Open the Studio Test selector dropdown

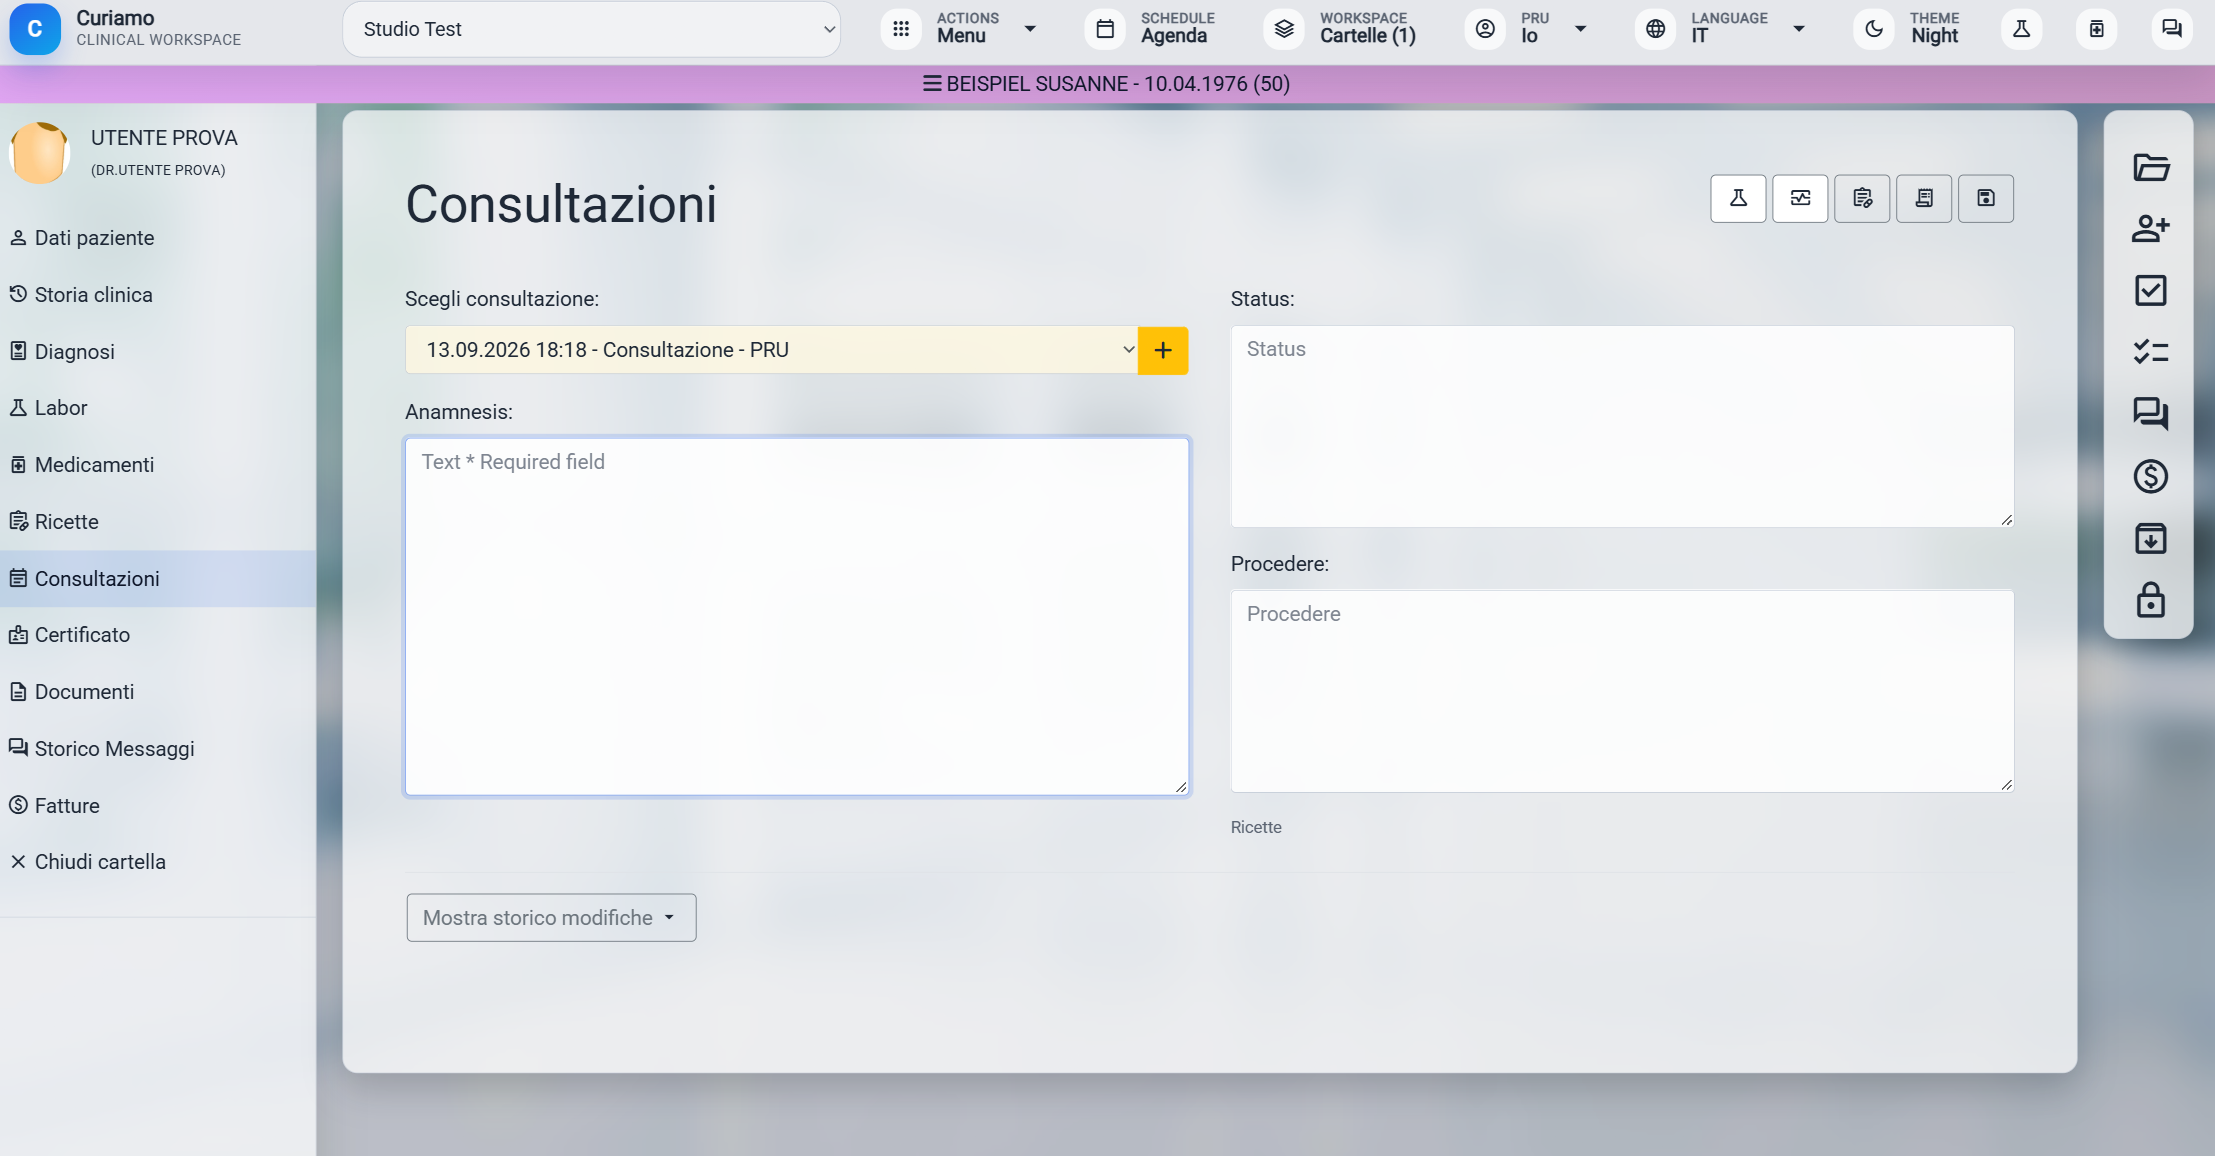591,29
